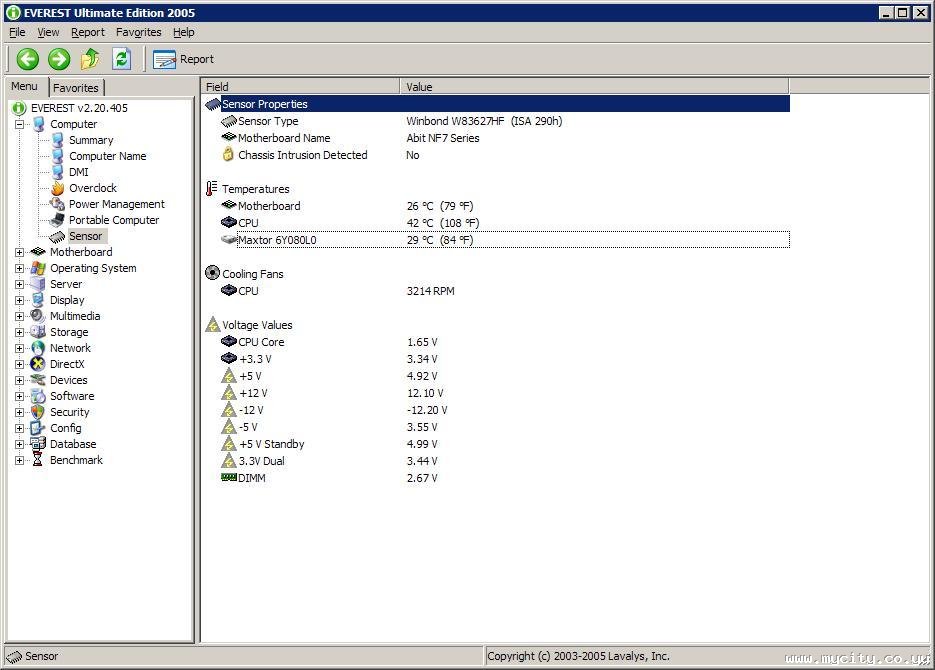Expand the Network tree node
This screenshot has width=935, height=670.
point(19,348)
